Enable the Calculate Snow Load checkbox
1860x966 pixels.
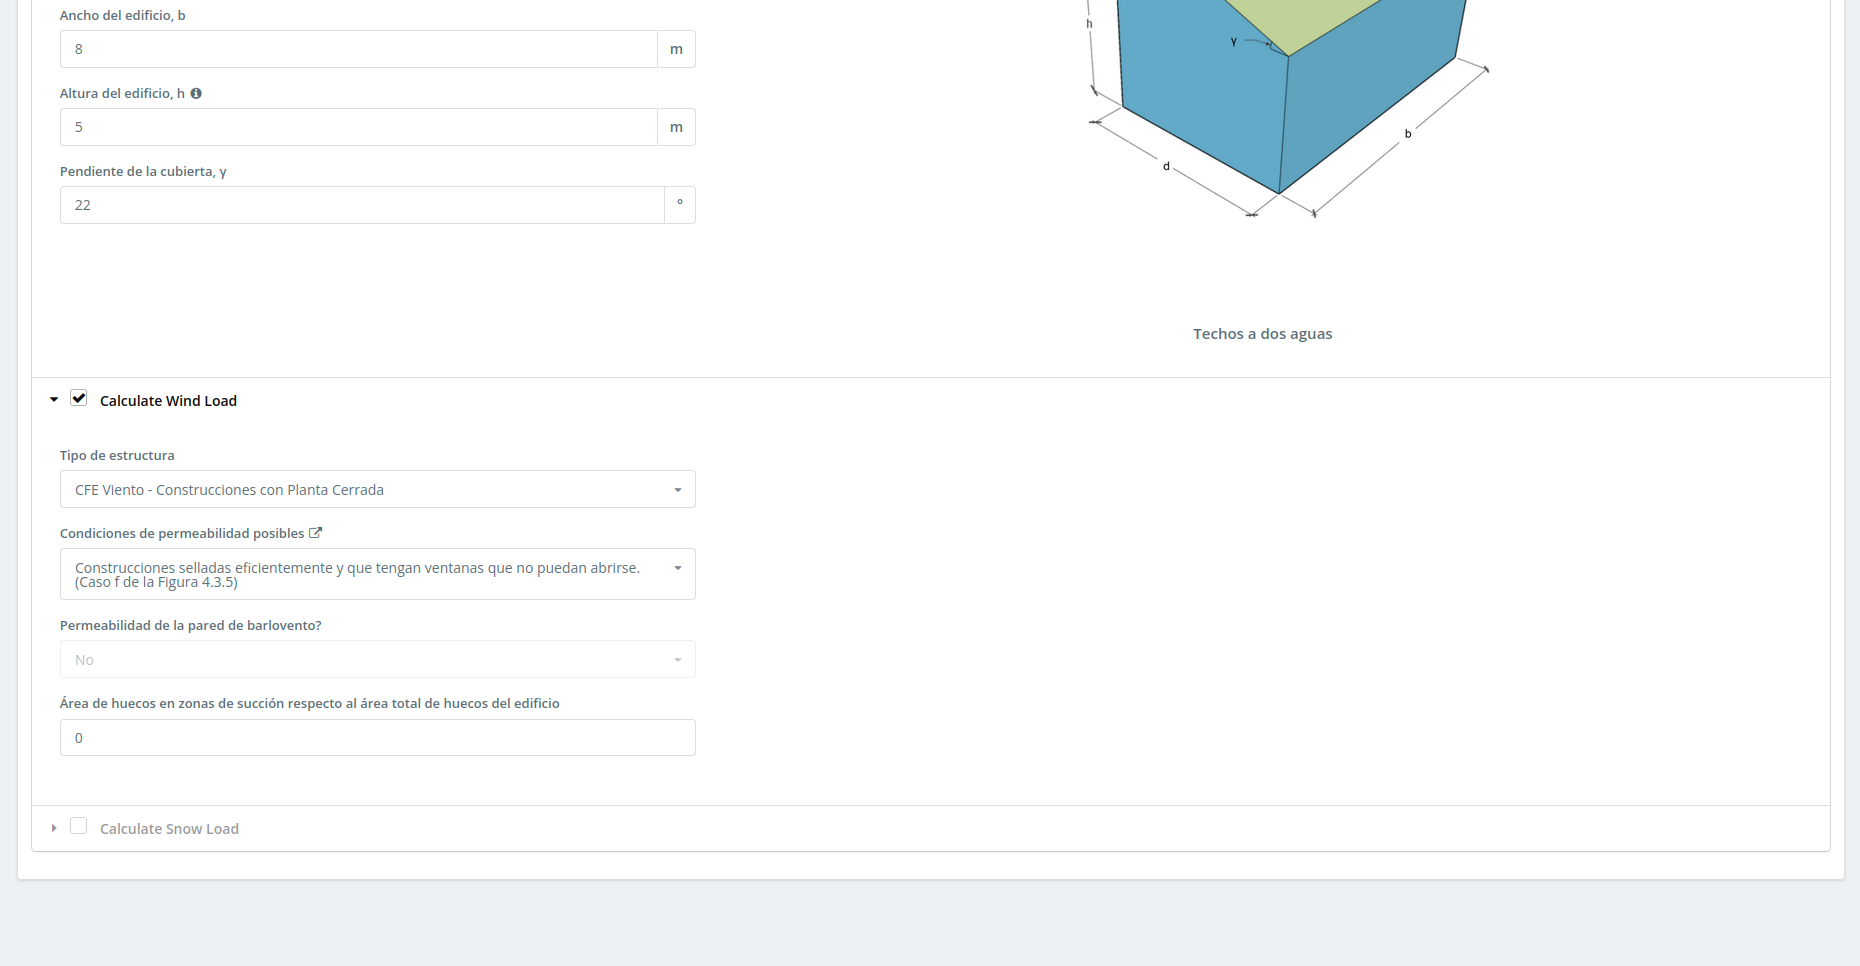[79, 826]
